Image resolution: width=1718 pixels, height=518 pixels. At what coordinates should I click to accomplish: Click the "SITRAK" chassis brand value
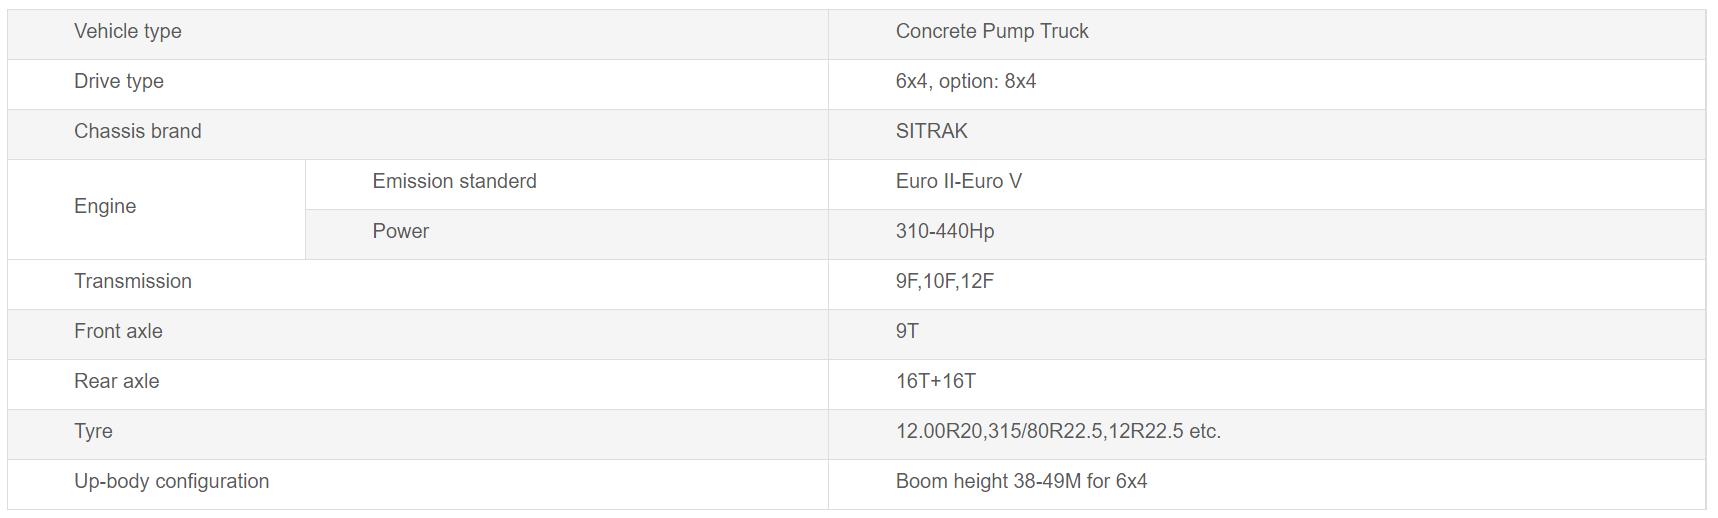pos(931,131)
